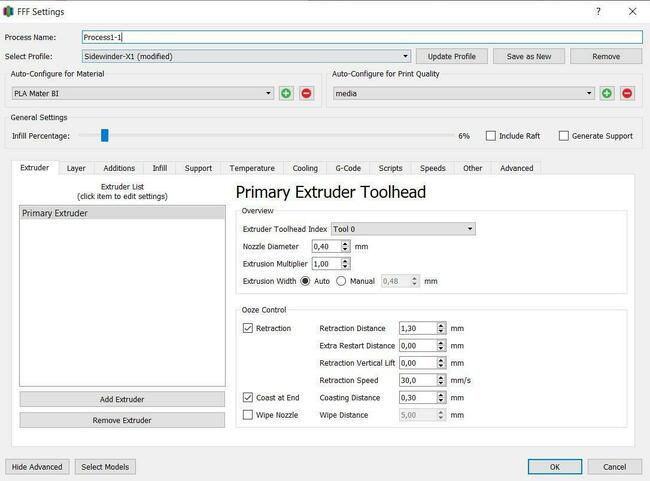
Task: Click red remove icon for print quality
Action: [x=627, y=93]
